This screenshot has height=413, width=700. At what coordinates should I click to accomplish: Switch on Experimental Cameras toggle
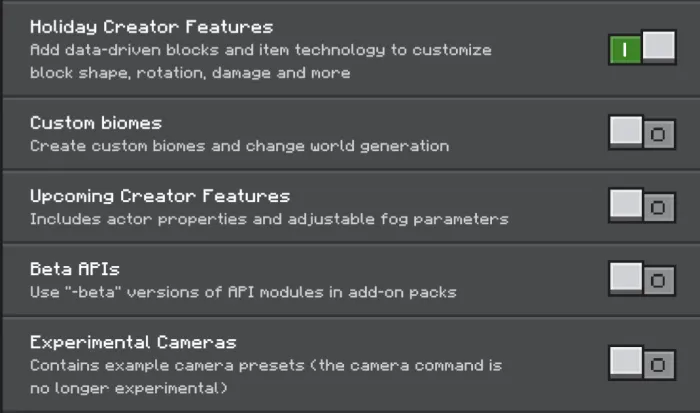(642, 363)
